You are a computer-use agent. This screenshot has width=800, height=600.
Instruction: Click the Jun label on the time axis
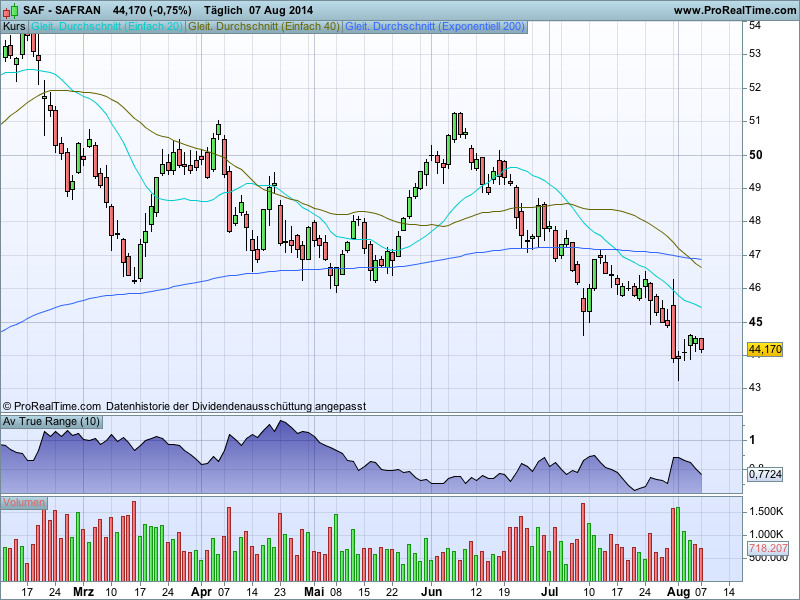[432, 592]
